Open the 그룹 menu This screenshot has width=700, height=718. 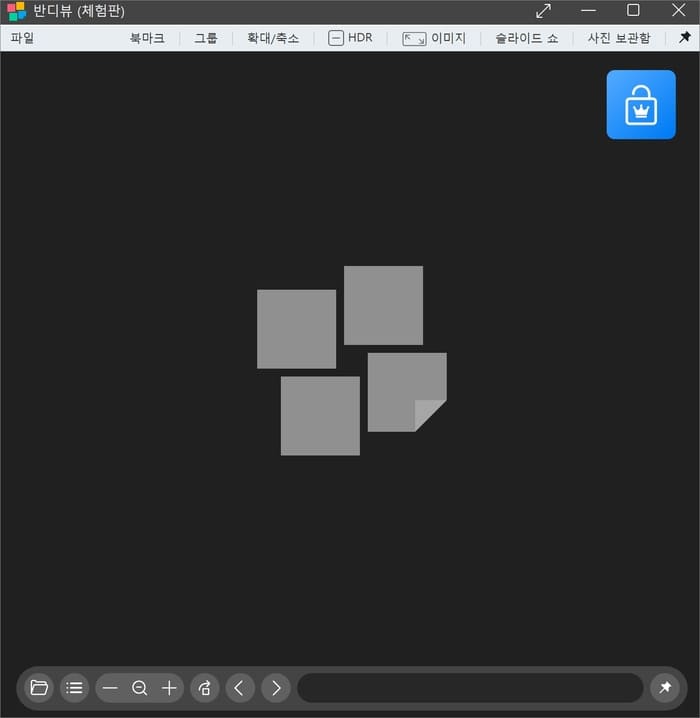coord(206,38)
